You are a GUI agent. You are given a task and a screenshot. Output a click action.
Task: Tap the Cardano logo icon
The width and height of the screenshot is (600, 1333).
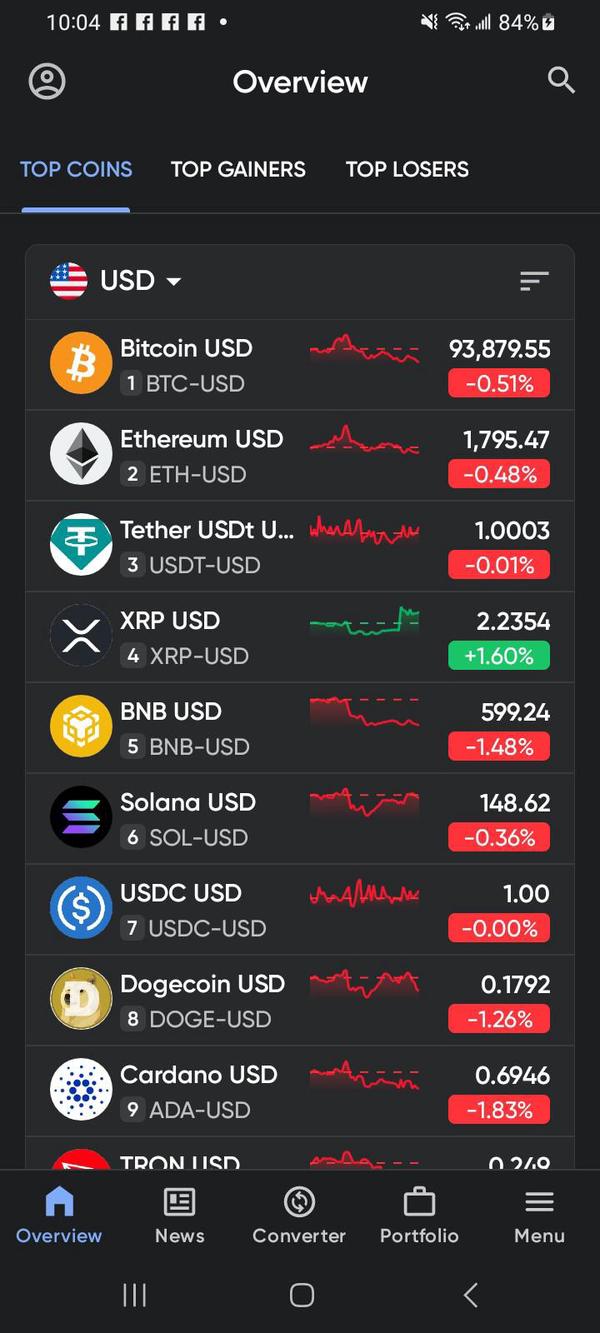(x=81, y=1090)
